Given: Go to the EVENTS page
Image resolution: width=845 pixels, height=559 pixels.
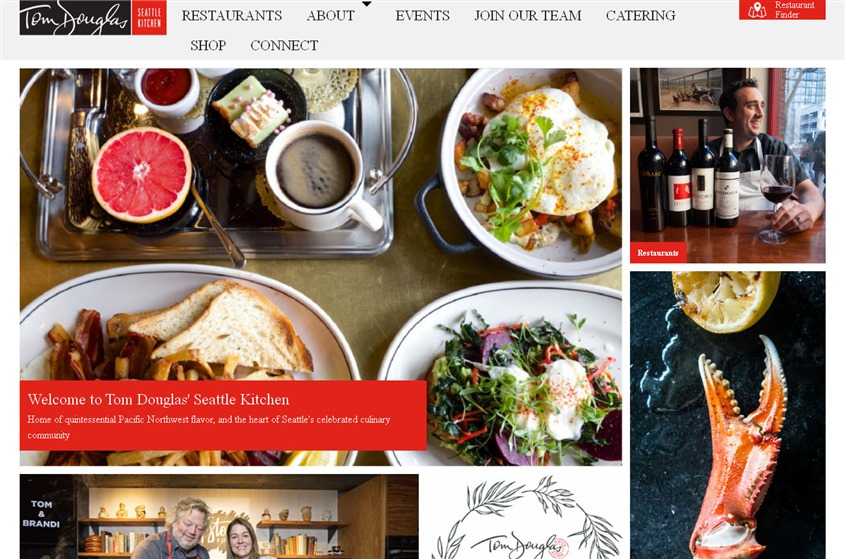Looking at the screenshot, I should click(422, 16).
